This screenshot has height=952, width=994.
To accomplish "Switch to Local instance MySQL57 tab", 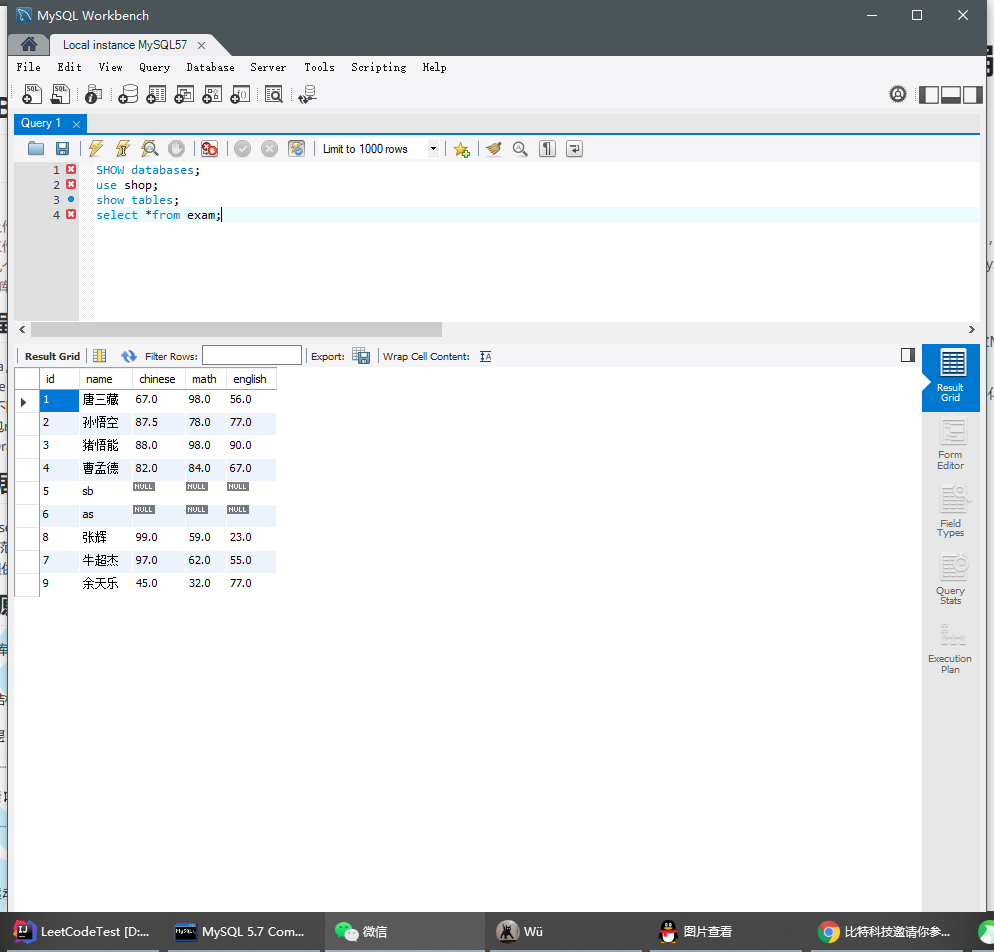I will pos(125,45).
